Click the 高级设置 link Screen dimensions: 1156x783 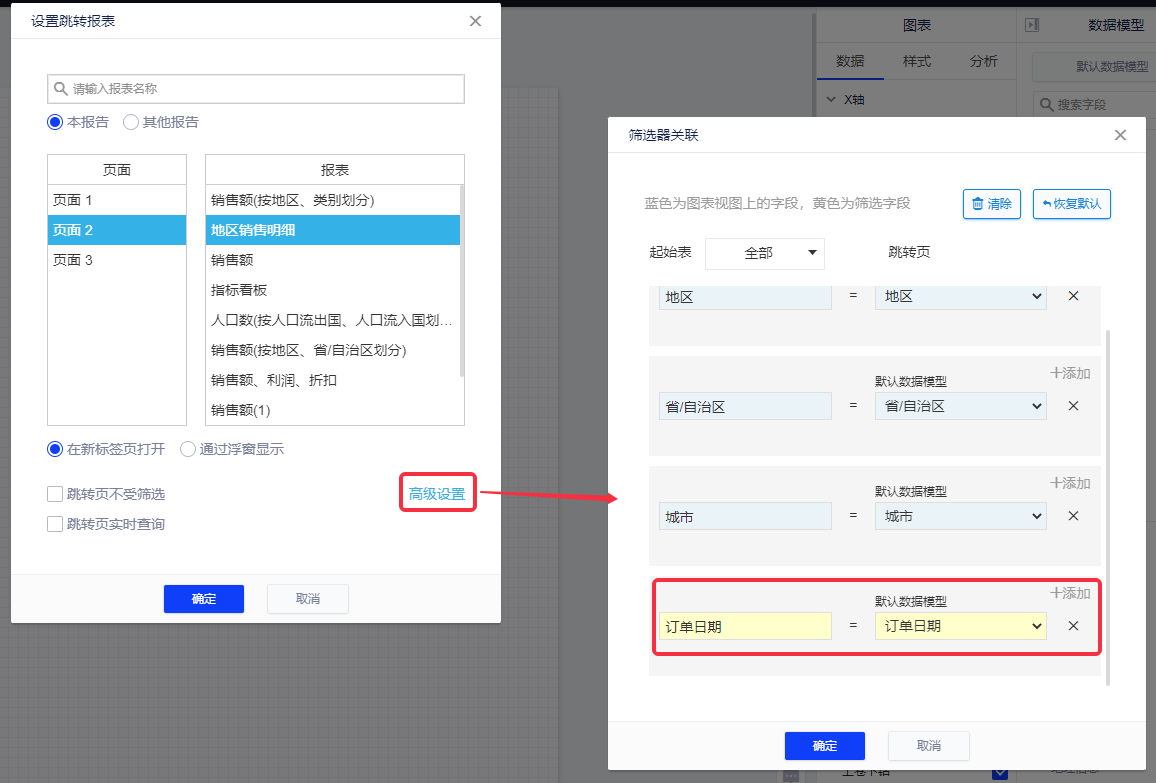tap(437, 493)
